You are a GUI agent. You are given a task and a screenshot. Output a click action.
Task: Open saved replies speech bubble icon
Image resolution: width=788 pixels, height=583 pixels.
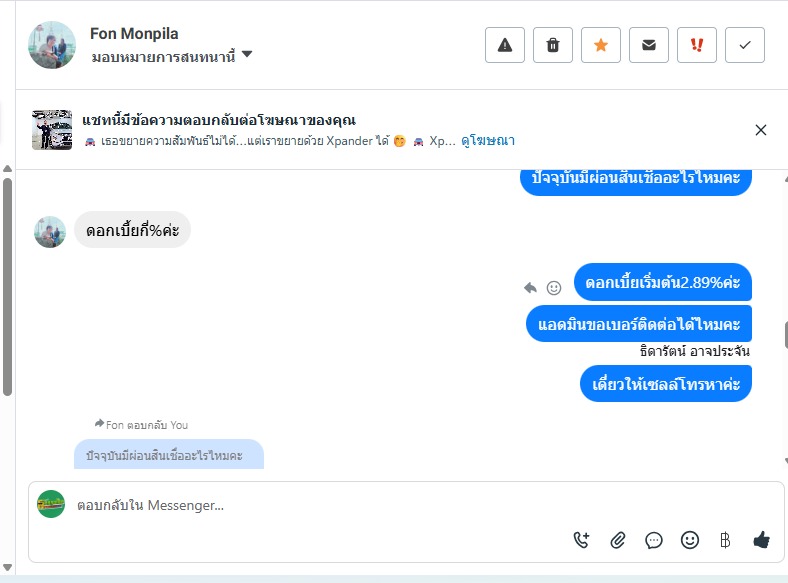654,540
